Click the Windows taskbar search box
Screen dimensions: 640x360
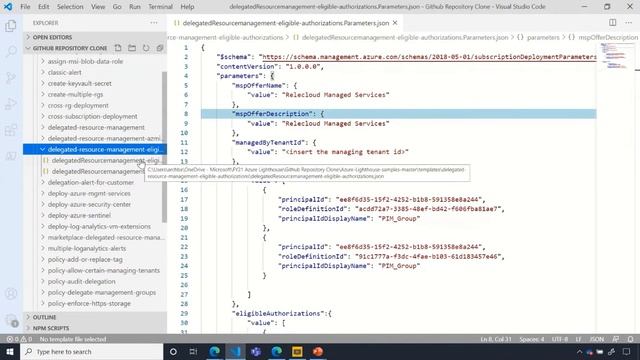click(91, 351)
